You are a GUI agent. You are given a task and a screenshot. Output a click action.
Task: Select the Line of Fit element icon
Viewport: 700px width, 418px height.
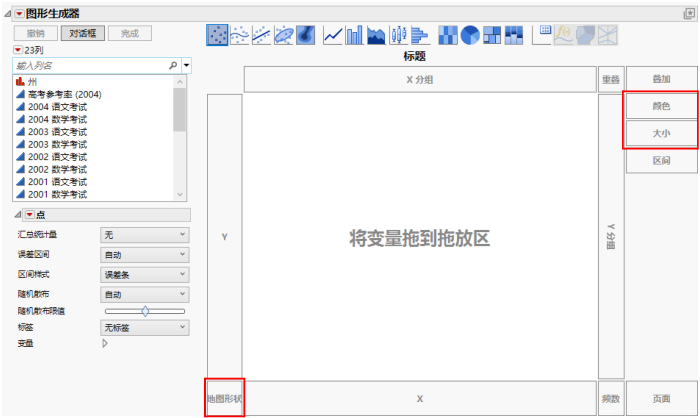tap(262, 35)
